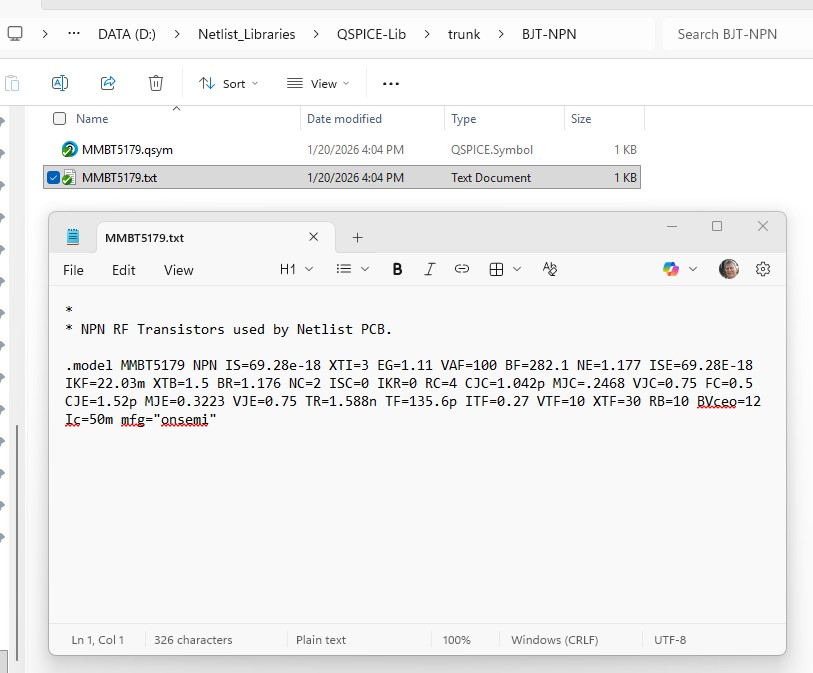Toggle Italic formatting in Notepad toolbar
Image resolution: width=813 pixels, height=673 pixels.
tap(430, 269)
